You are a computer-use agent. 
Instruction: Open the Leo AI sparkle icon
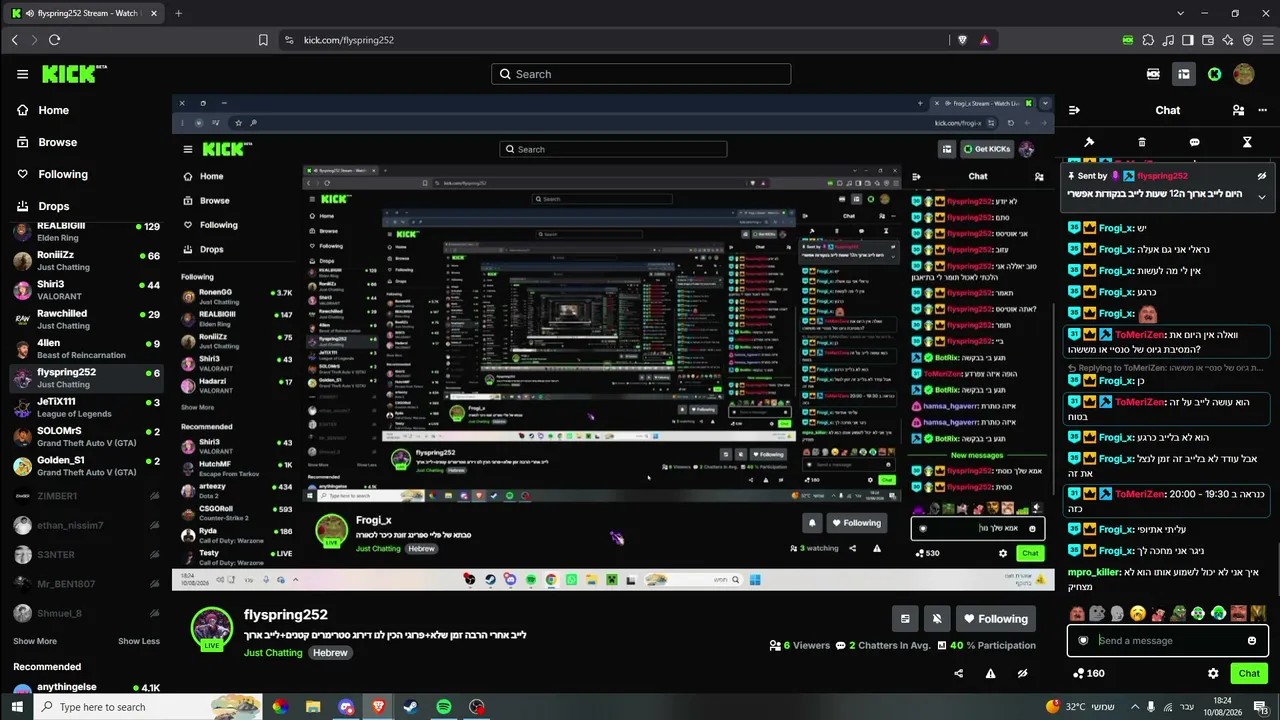[1228, 40]
